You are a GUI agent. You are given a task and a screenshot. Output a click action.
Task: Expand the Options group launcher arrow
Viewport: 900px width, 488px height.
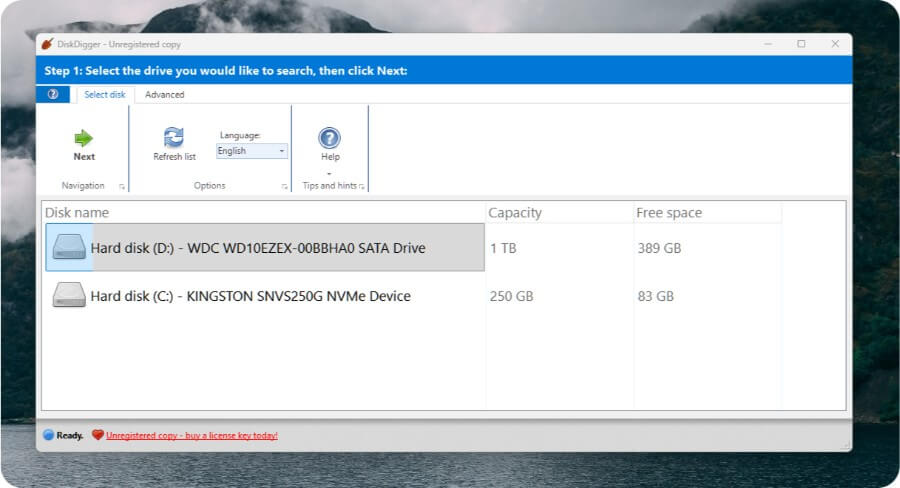point(284,187)
